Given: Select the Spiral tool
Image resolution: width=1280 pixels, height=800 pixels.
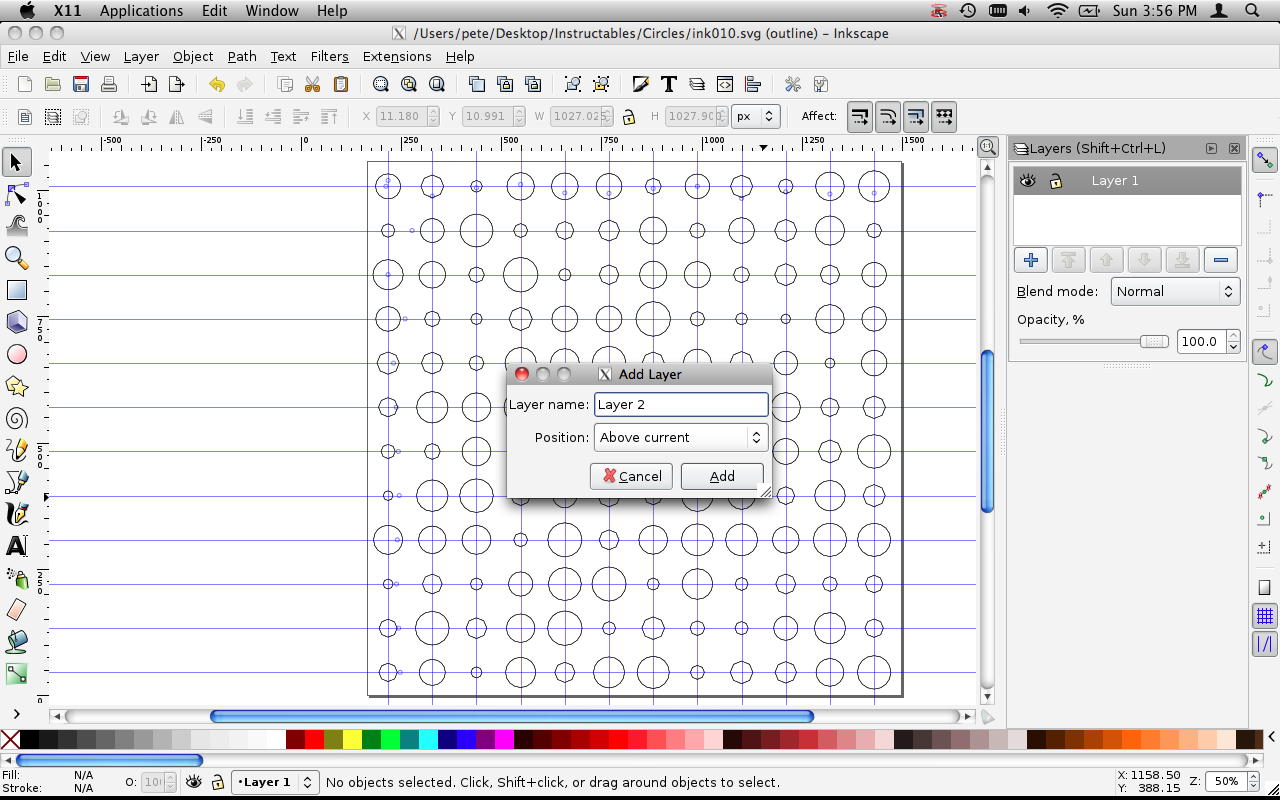Looking at the screenshot, I should (x=16, y=418).
